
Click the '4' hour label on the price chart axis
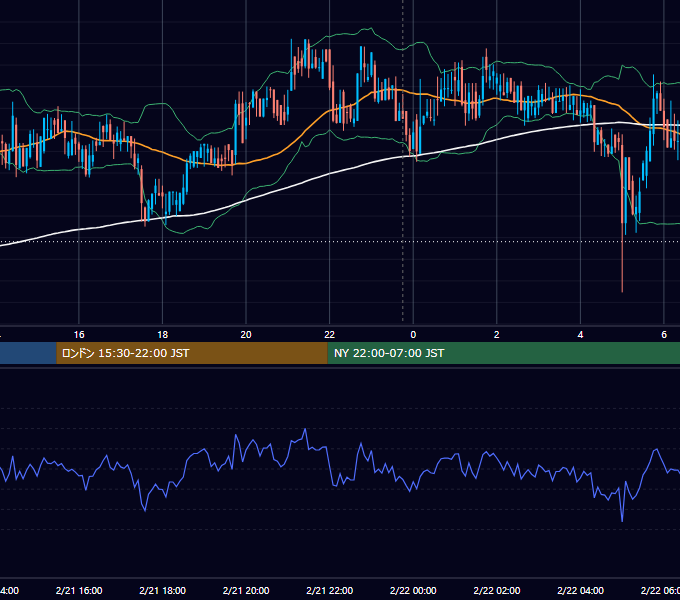580,335
